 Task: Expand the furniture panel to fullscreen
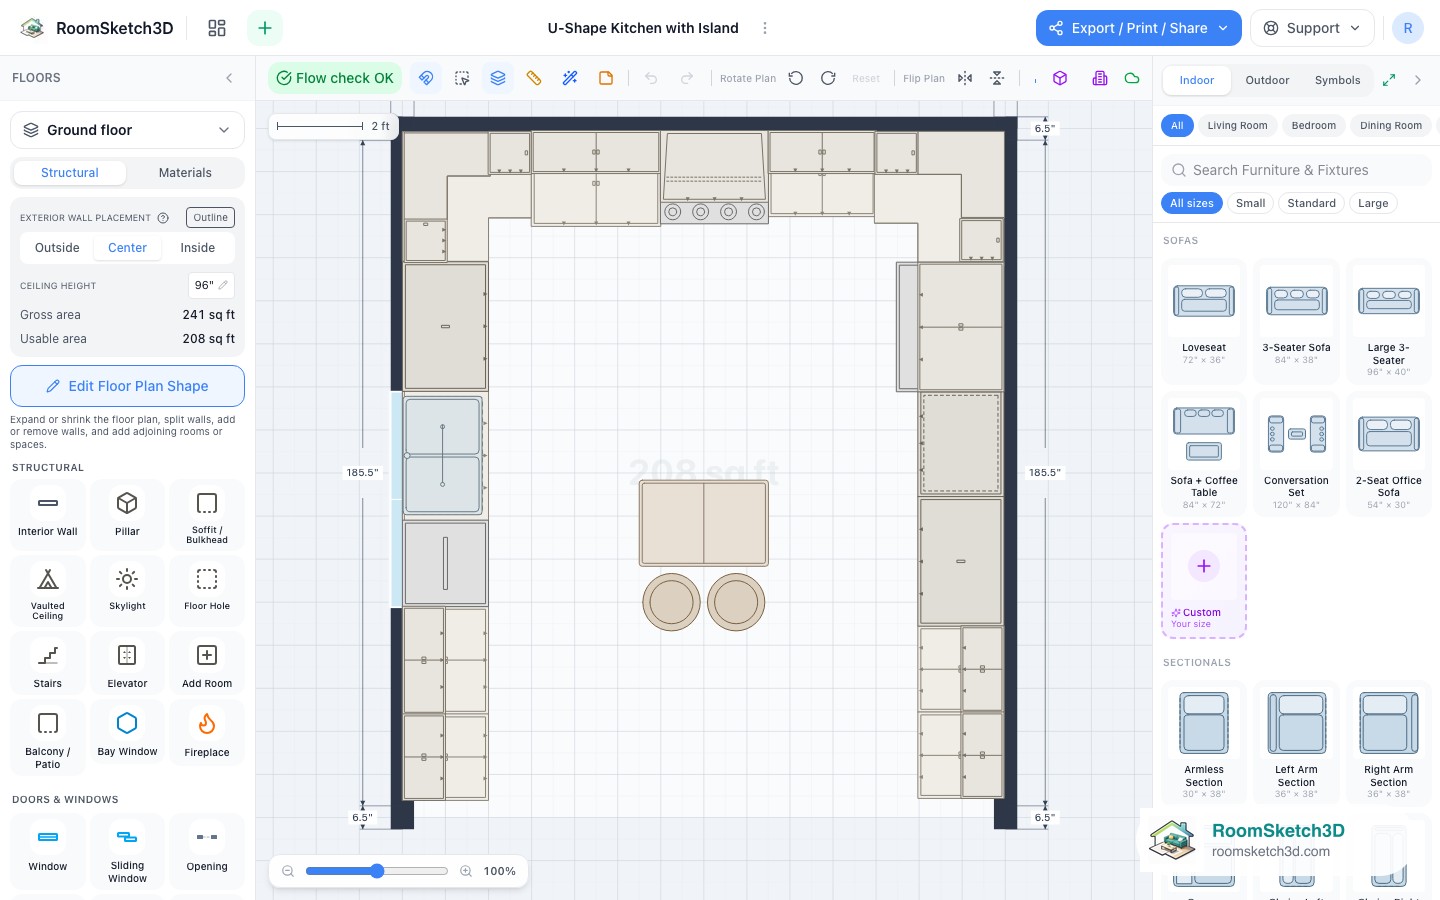coord(1389,80)
